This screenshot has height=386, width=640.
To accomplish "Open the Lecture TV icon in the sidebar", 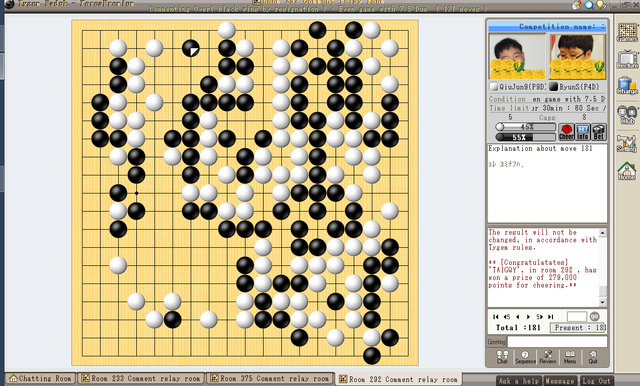I will (x=627, y=60).
